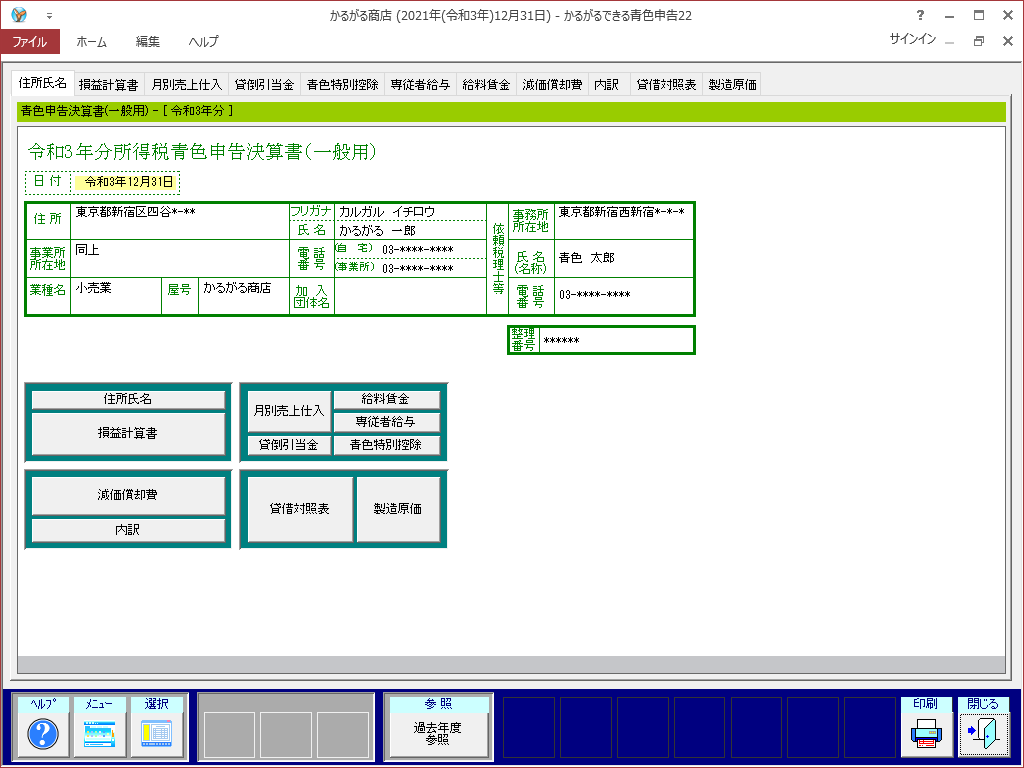Open the ヘルプ ribbon tab
This screenshot has height=768, width=1024.
pos(204,41)
